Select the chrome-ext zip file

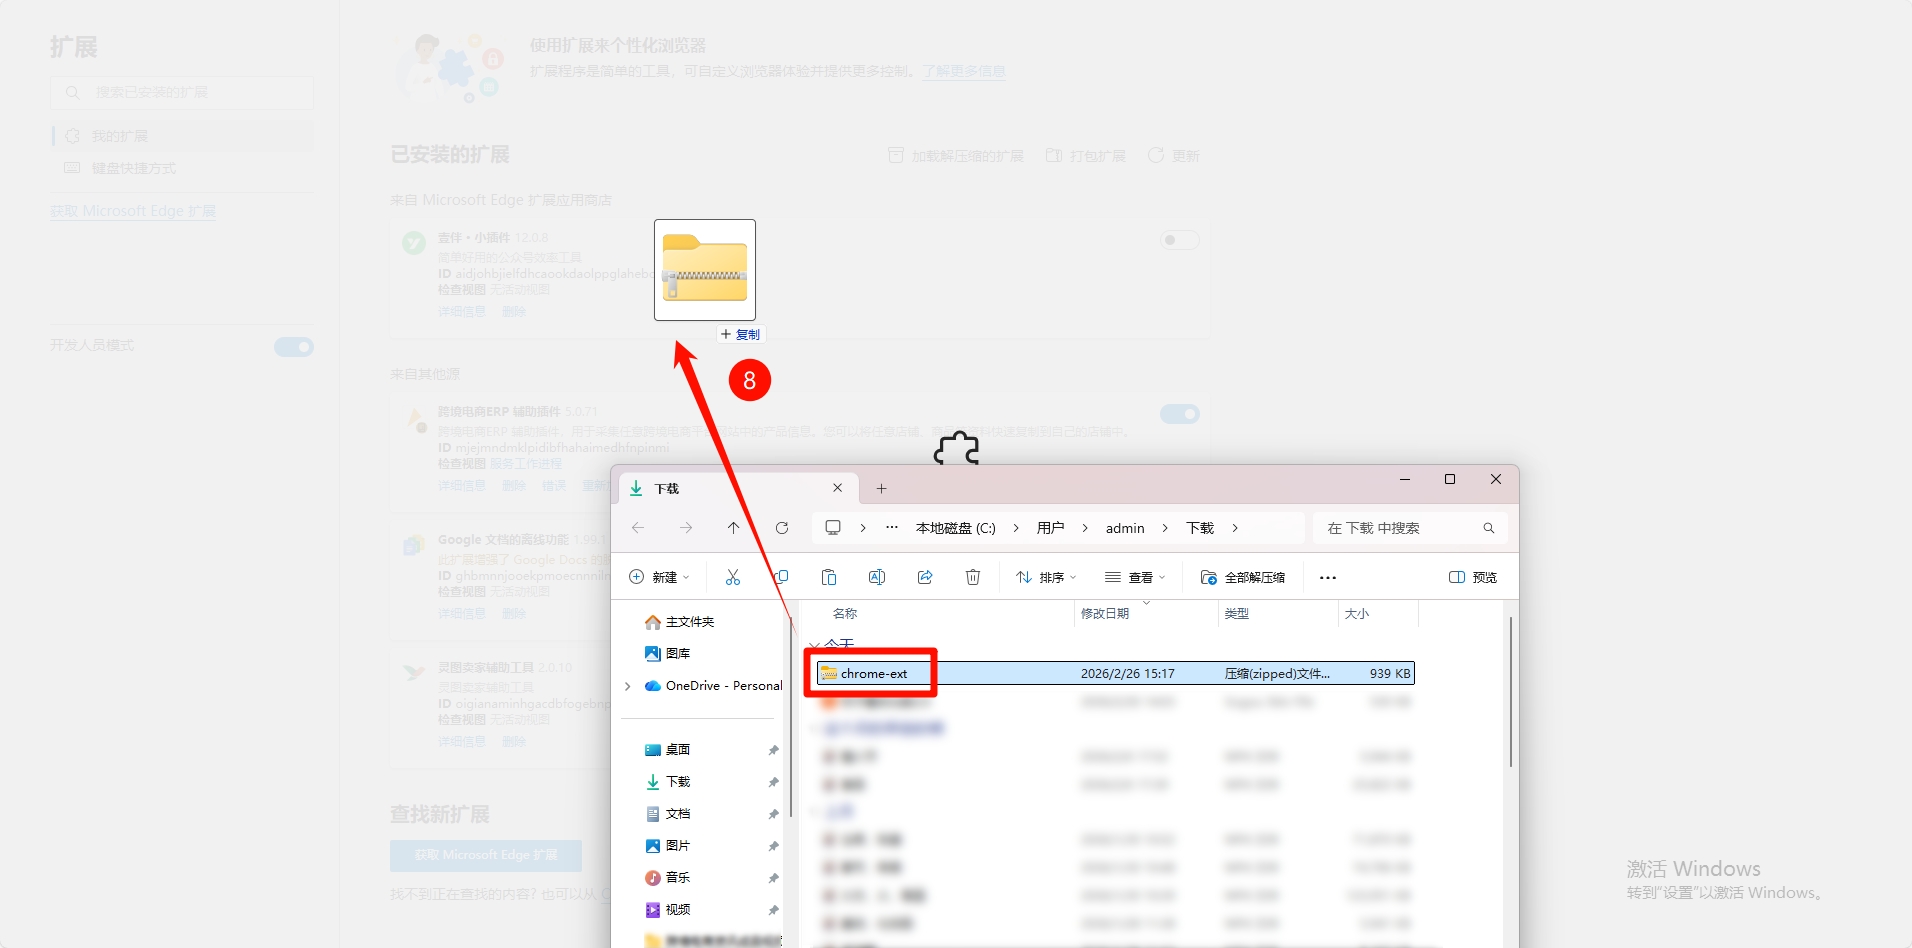(874, 674)
